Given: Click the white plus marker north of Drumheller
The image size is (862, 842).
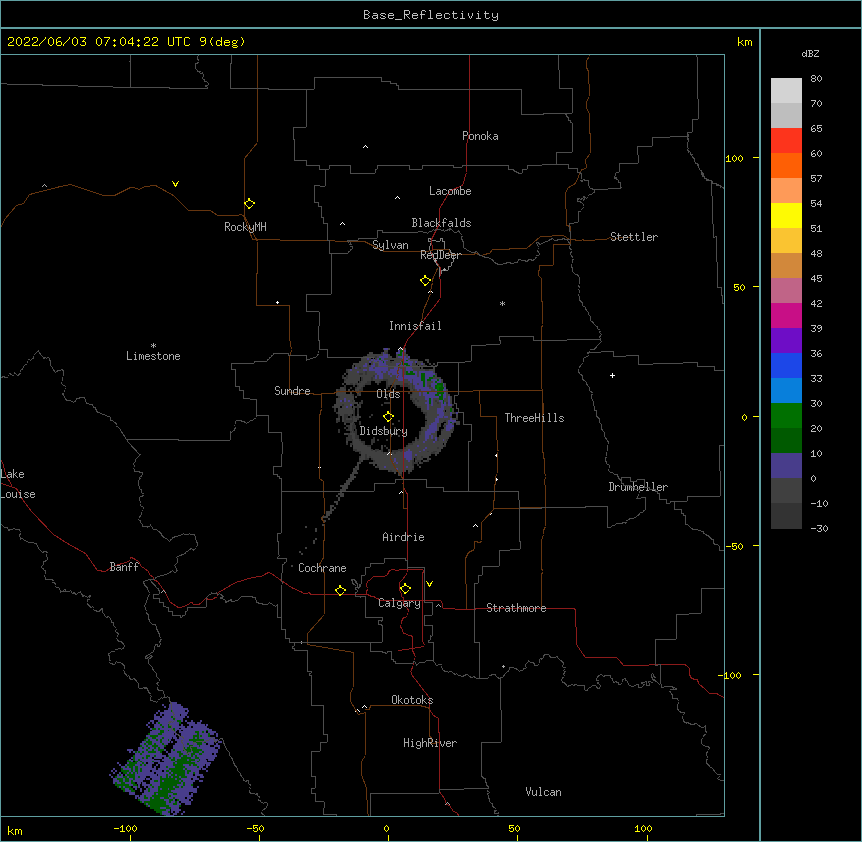Looking at the screenshot, I should pos(612,375).
